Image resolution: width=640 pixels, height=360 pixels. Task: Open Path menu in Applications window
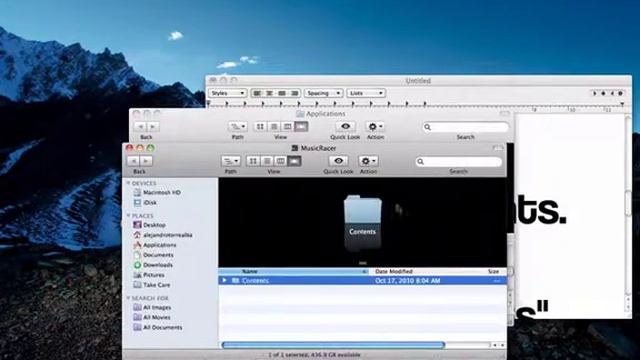click(238, 127)
